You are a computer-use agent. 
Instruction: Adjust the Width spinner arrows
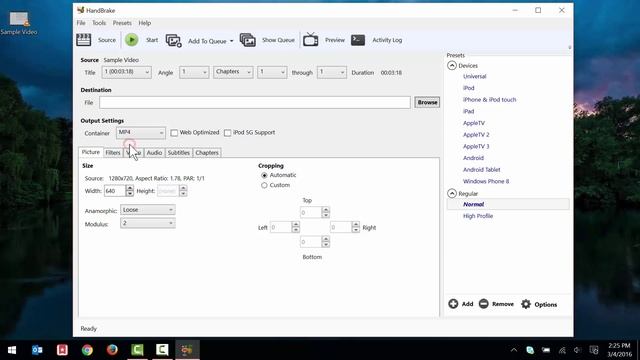(130, 191)
